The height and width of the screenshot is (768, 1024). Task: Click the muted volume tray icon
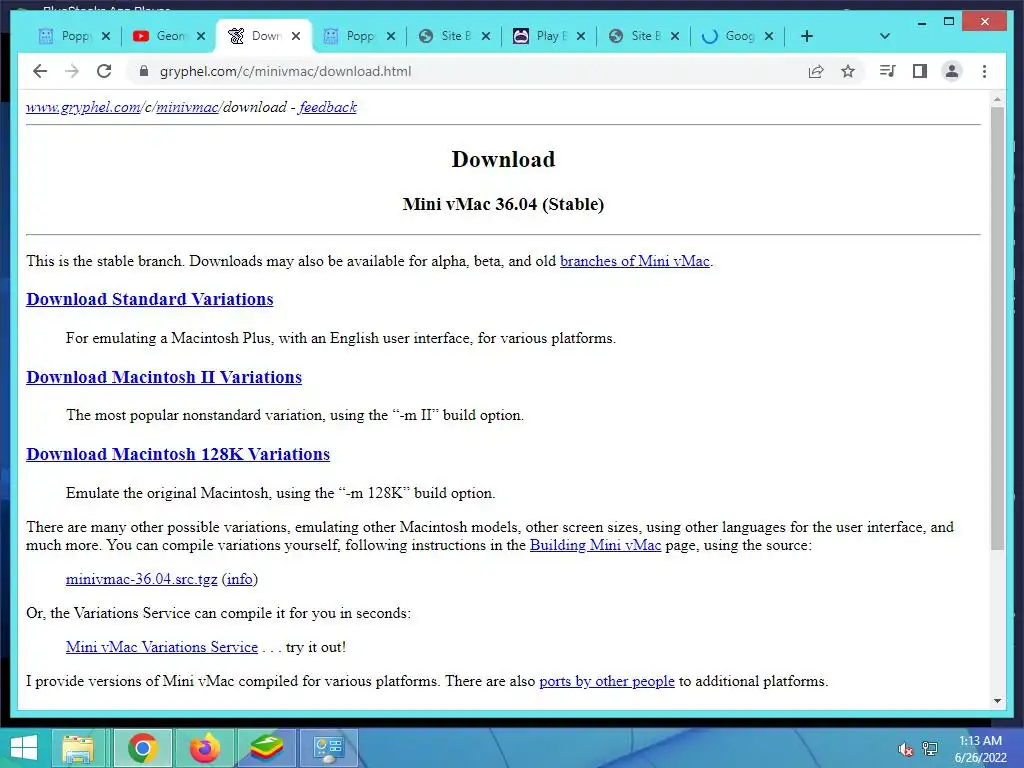[905, 749]
